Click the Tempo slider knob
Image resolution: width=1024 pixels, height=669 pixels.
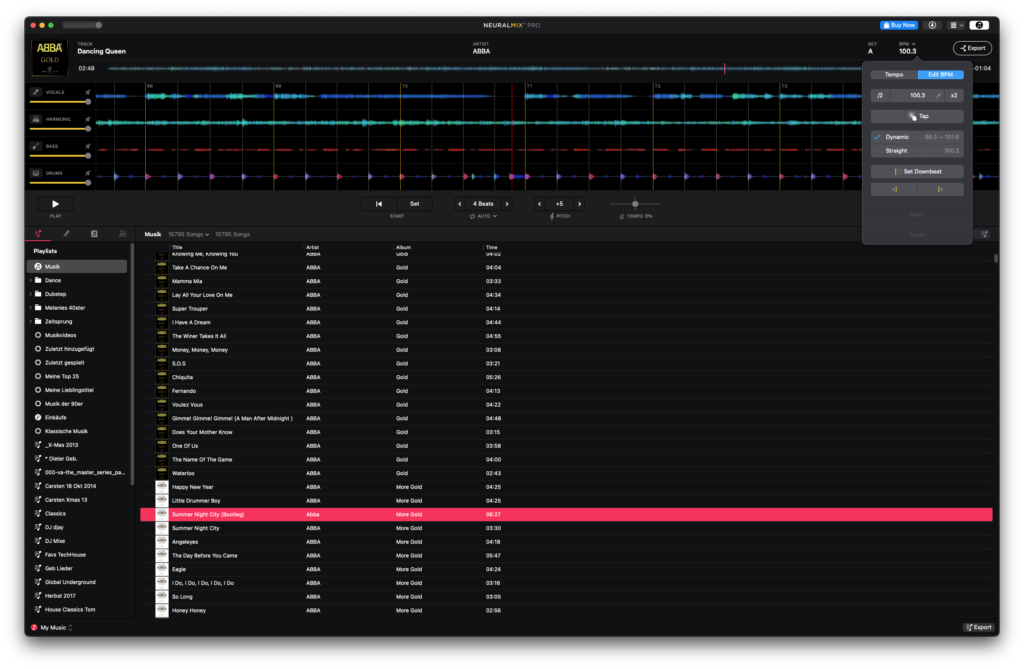tap(635, 204)
